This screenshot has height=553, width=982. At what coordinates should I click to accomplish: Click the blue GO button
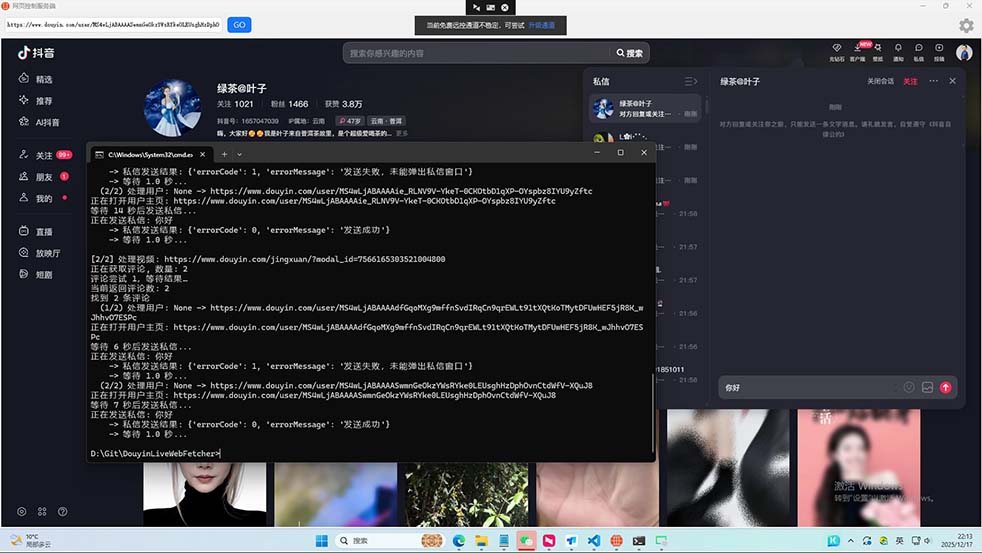pos(239,24)
